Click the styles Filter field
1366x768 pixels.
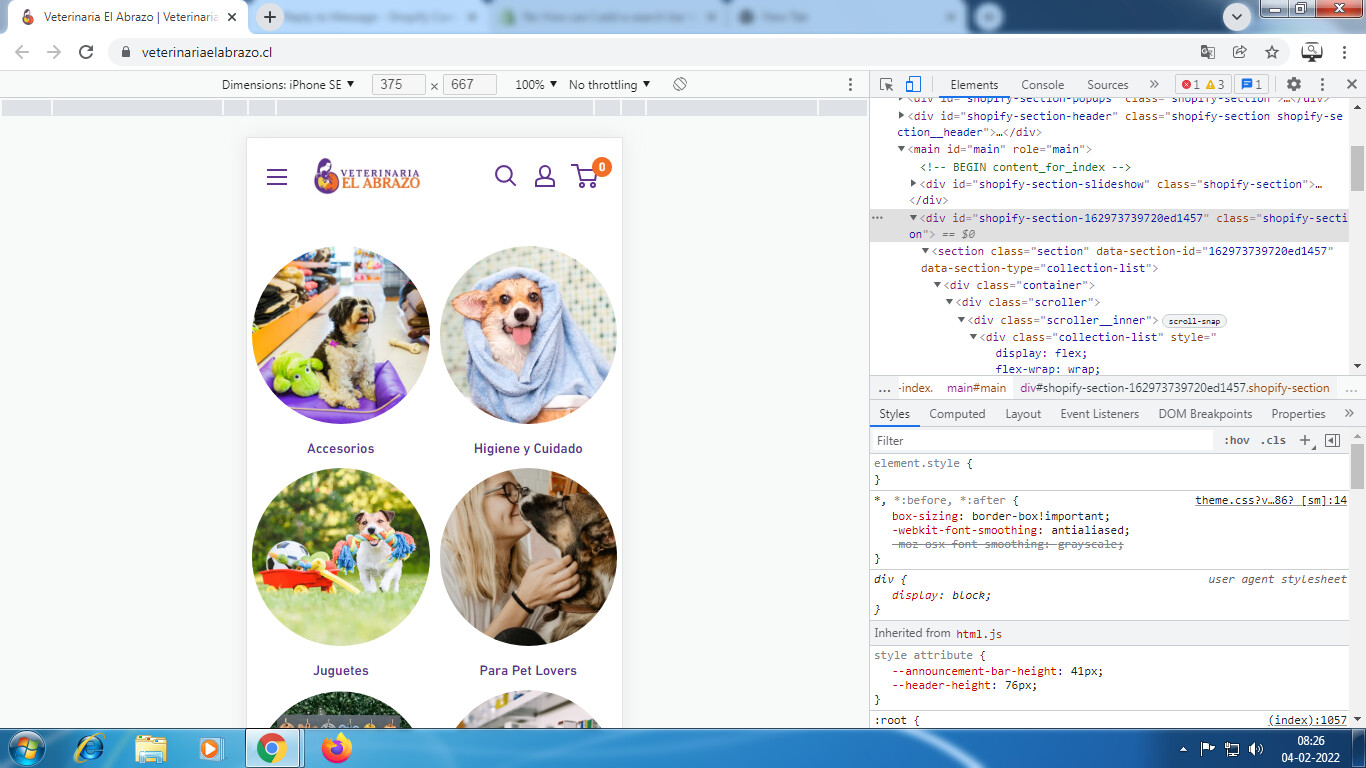(1042, 440)
